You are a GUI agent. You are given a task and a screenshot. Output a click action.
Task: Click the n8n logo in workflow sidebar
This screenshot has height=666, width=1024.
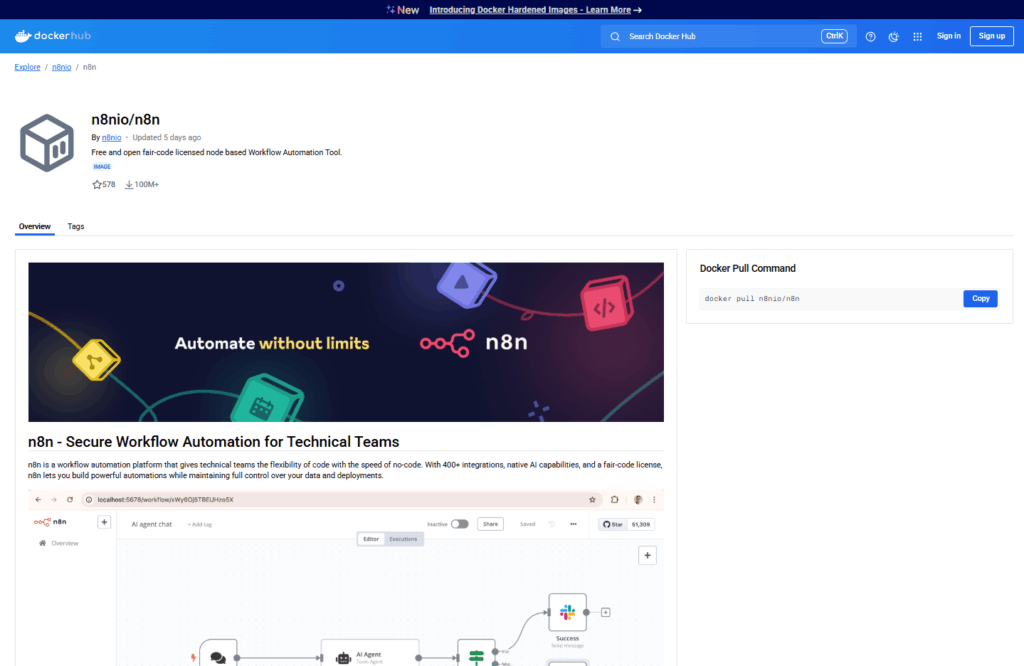[x=50, y=522]
